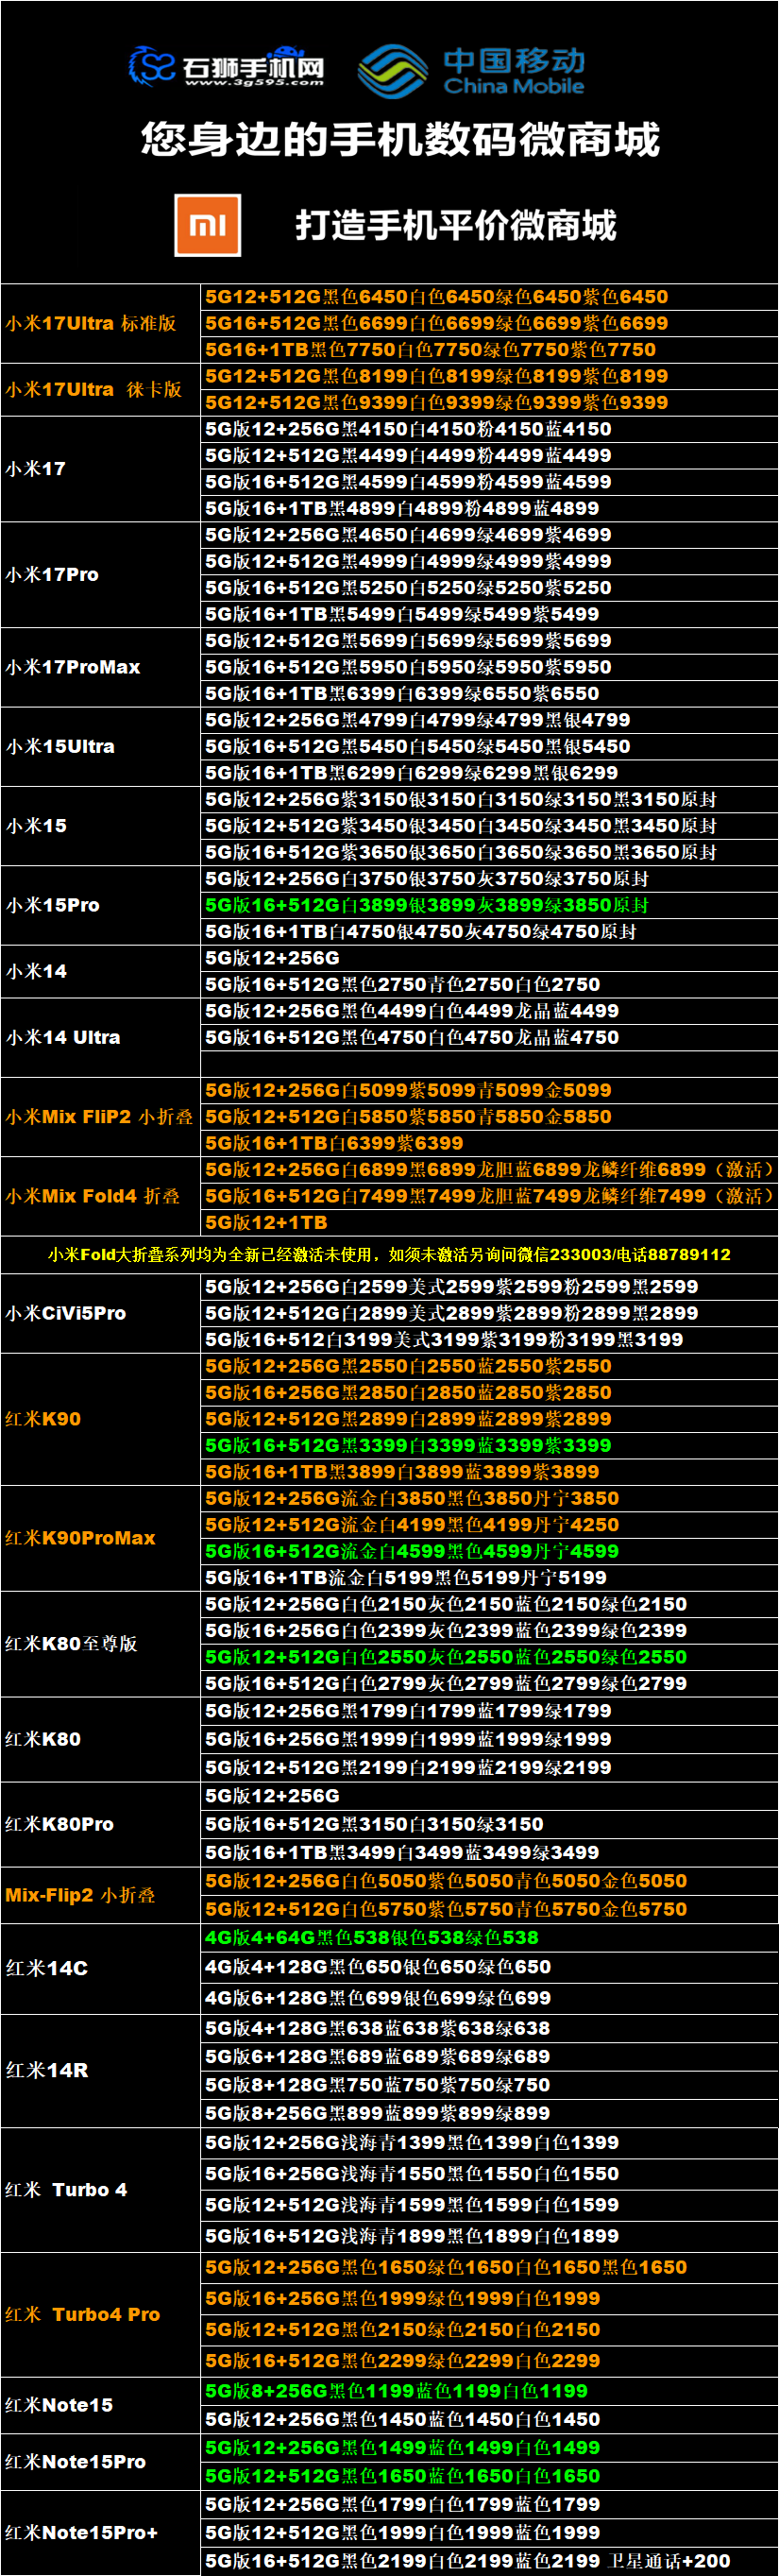The height and width of the screenshot is (2576, 779).
Task: Click the yellow Fold series activation notice
Action: pos(389,1254)
